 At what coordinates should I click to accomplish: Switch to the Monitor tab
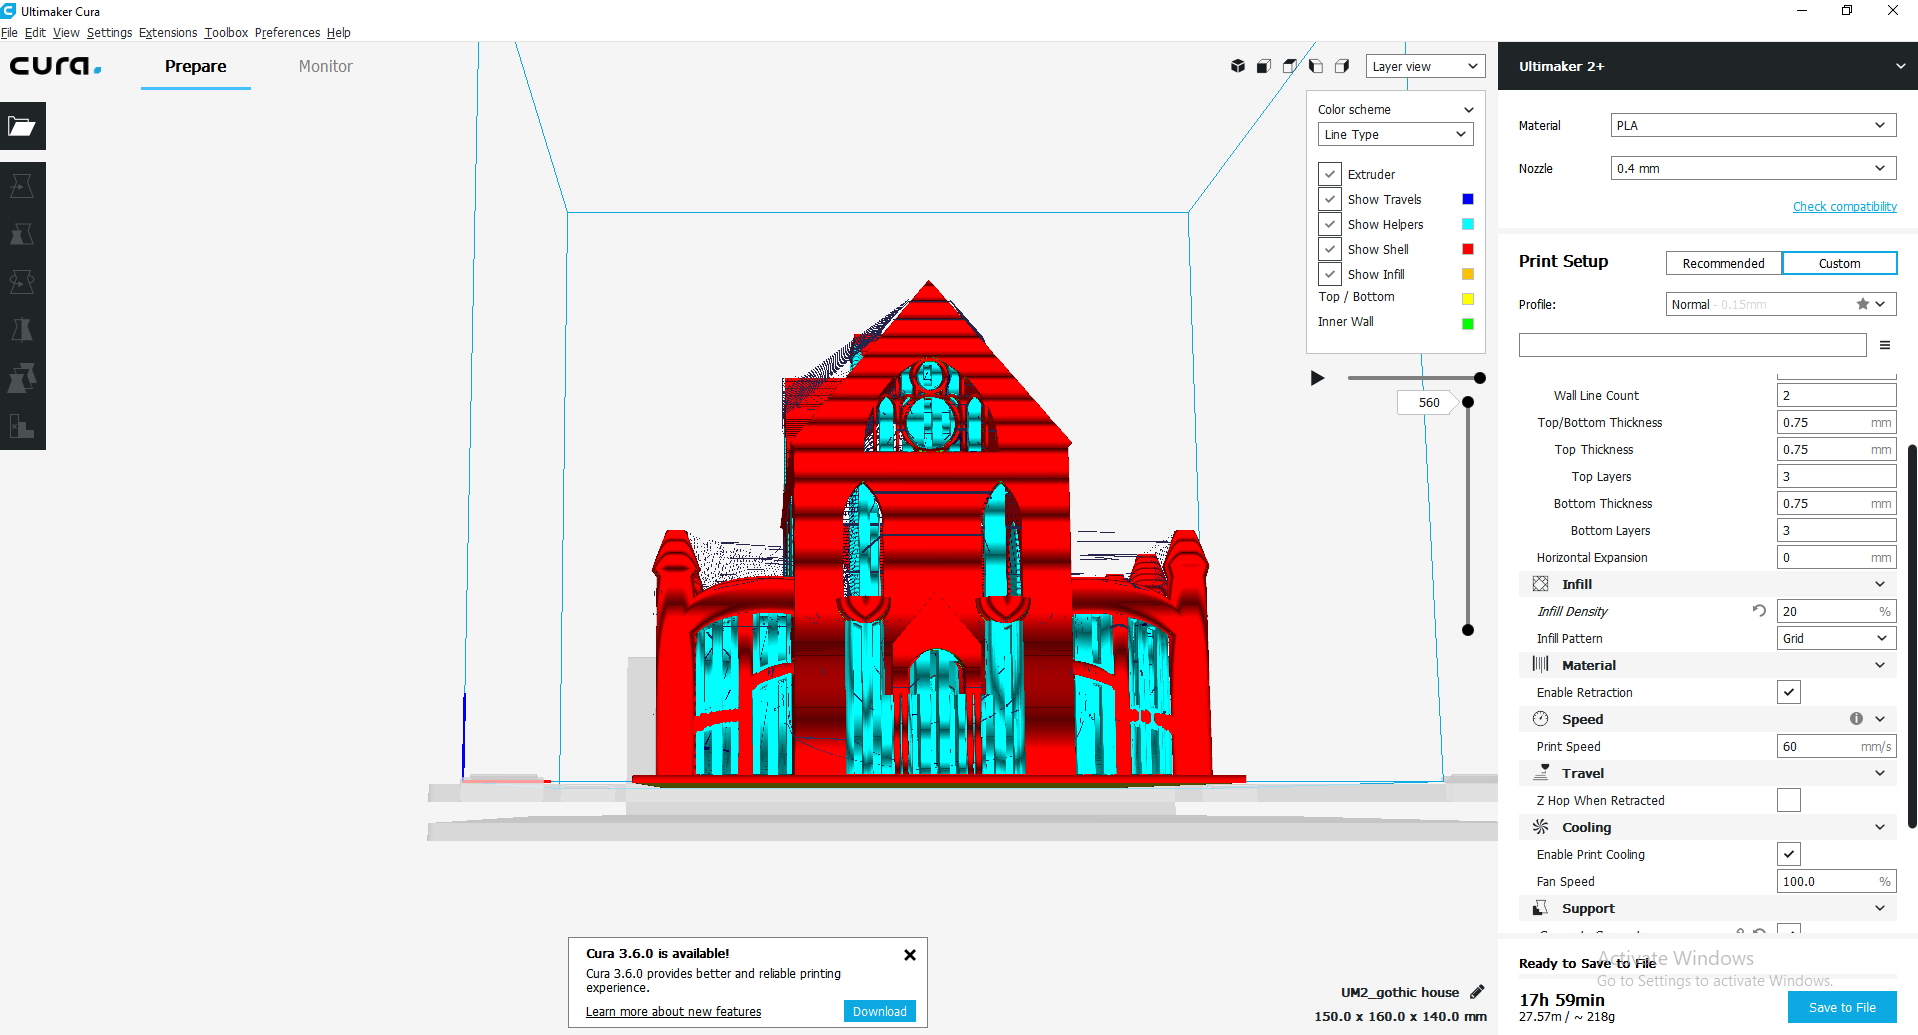[x=325, y=66]
